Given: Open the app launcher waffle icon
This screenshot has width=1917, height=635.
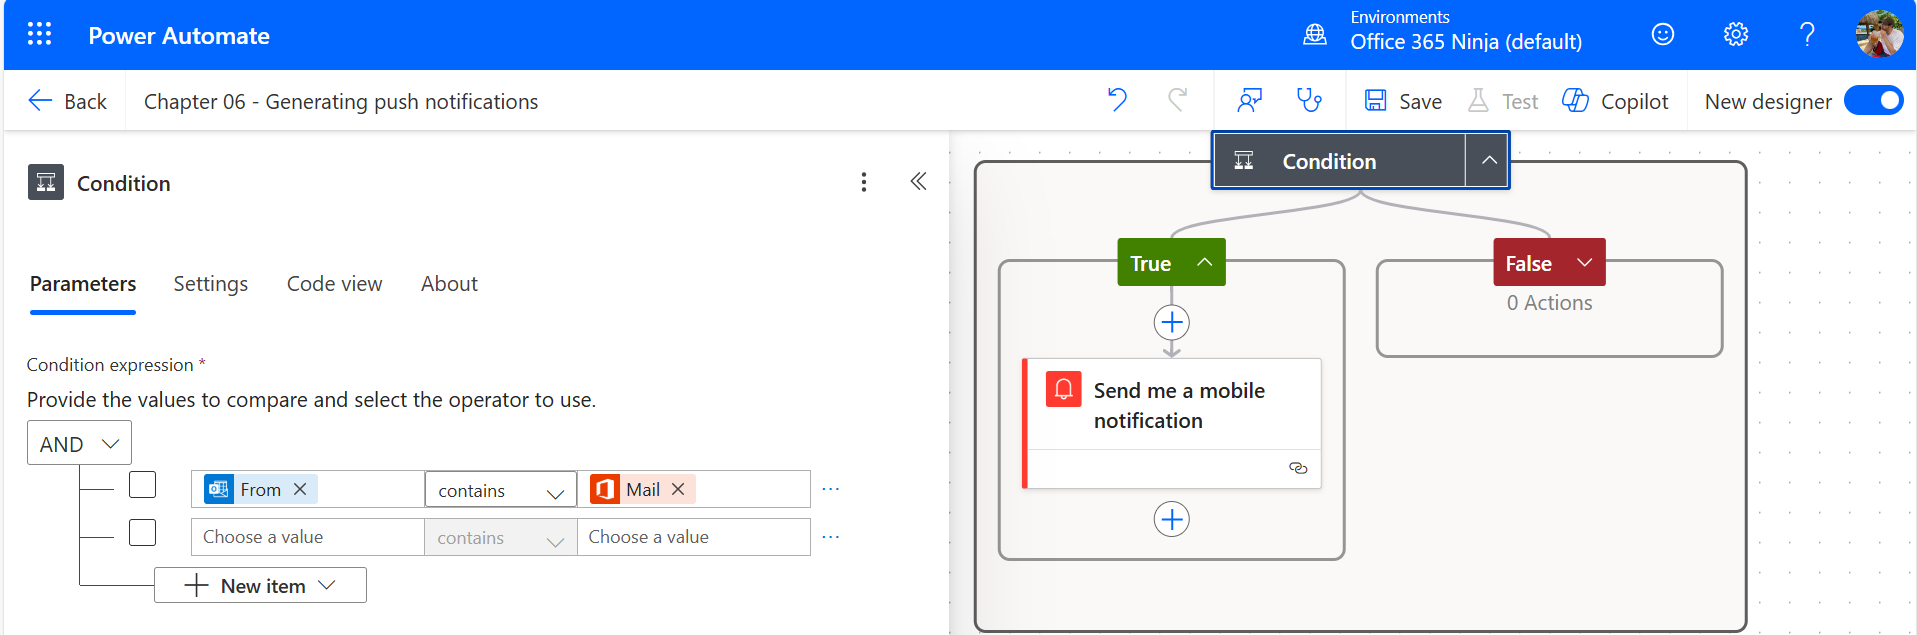Looking at the screenshot, I should [39, 35].
